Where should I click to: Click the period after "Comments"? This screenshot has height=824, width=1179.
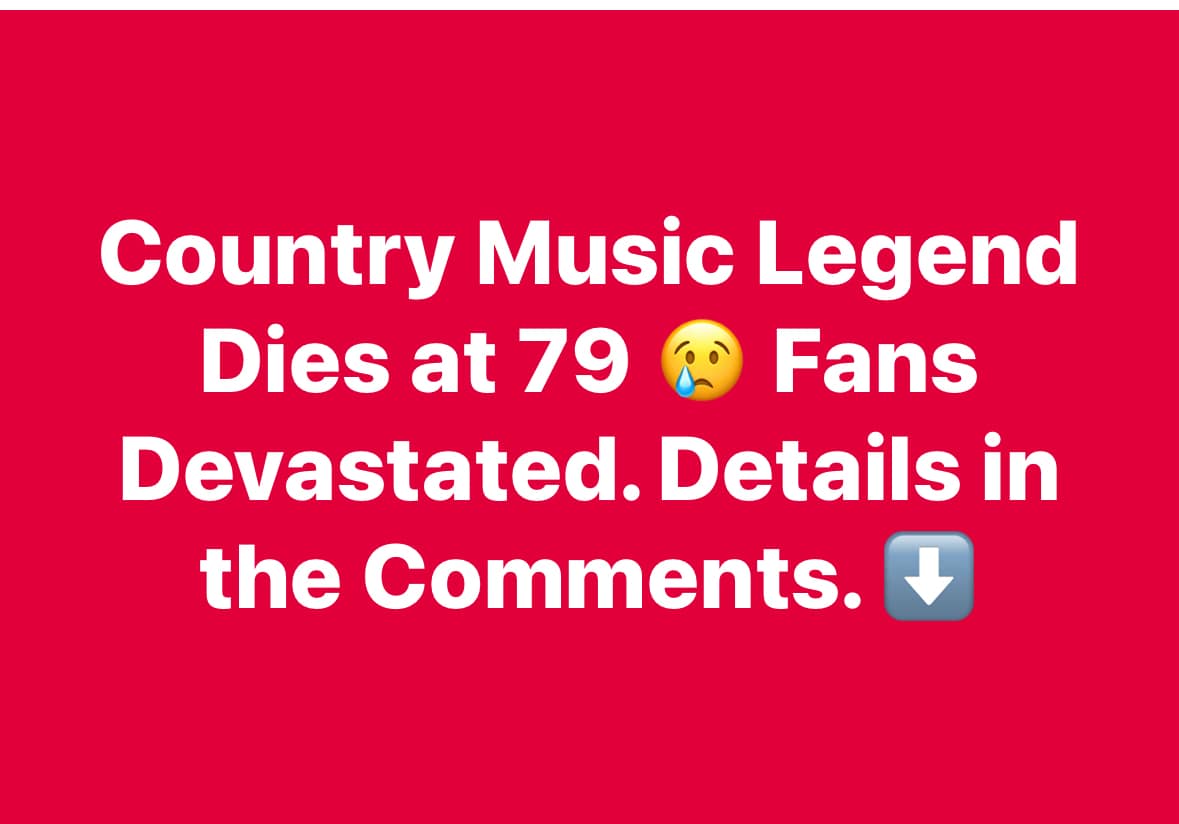853,601
